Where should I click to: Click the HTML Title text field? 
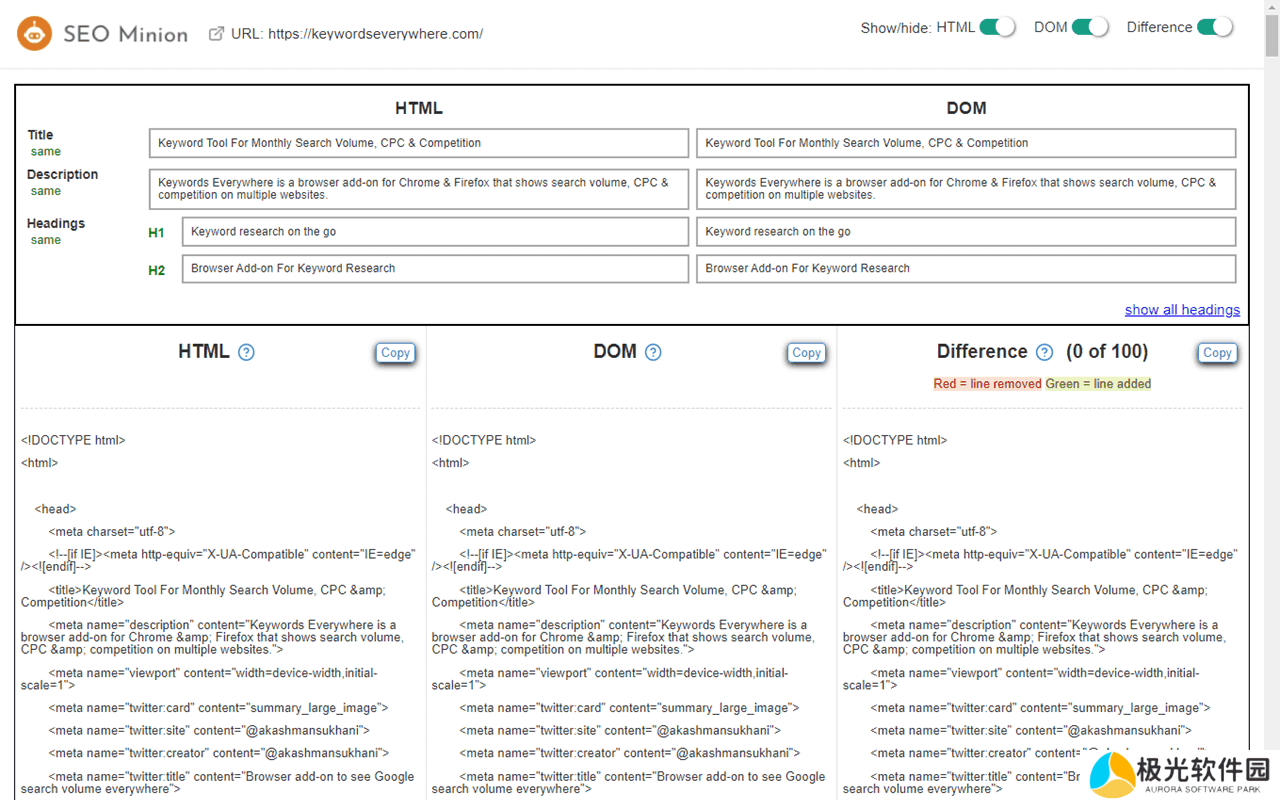coord(418,143)
